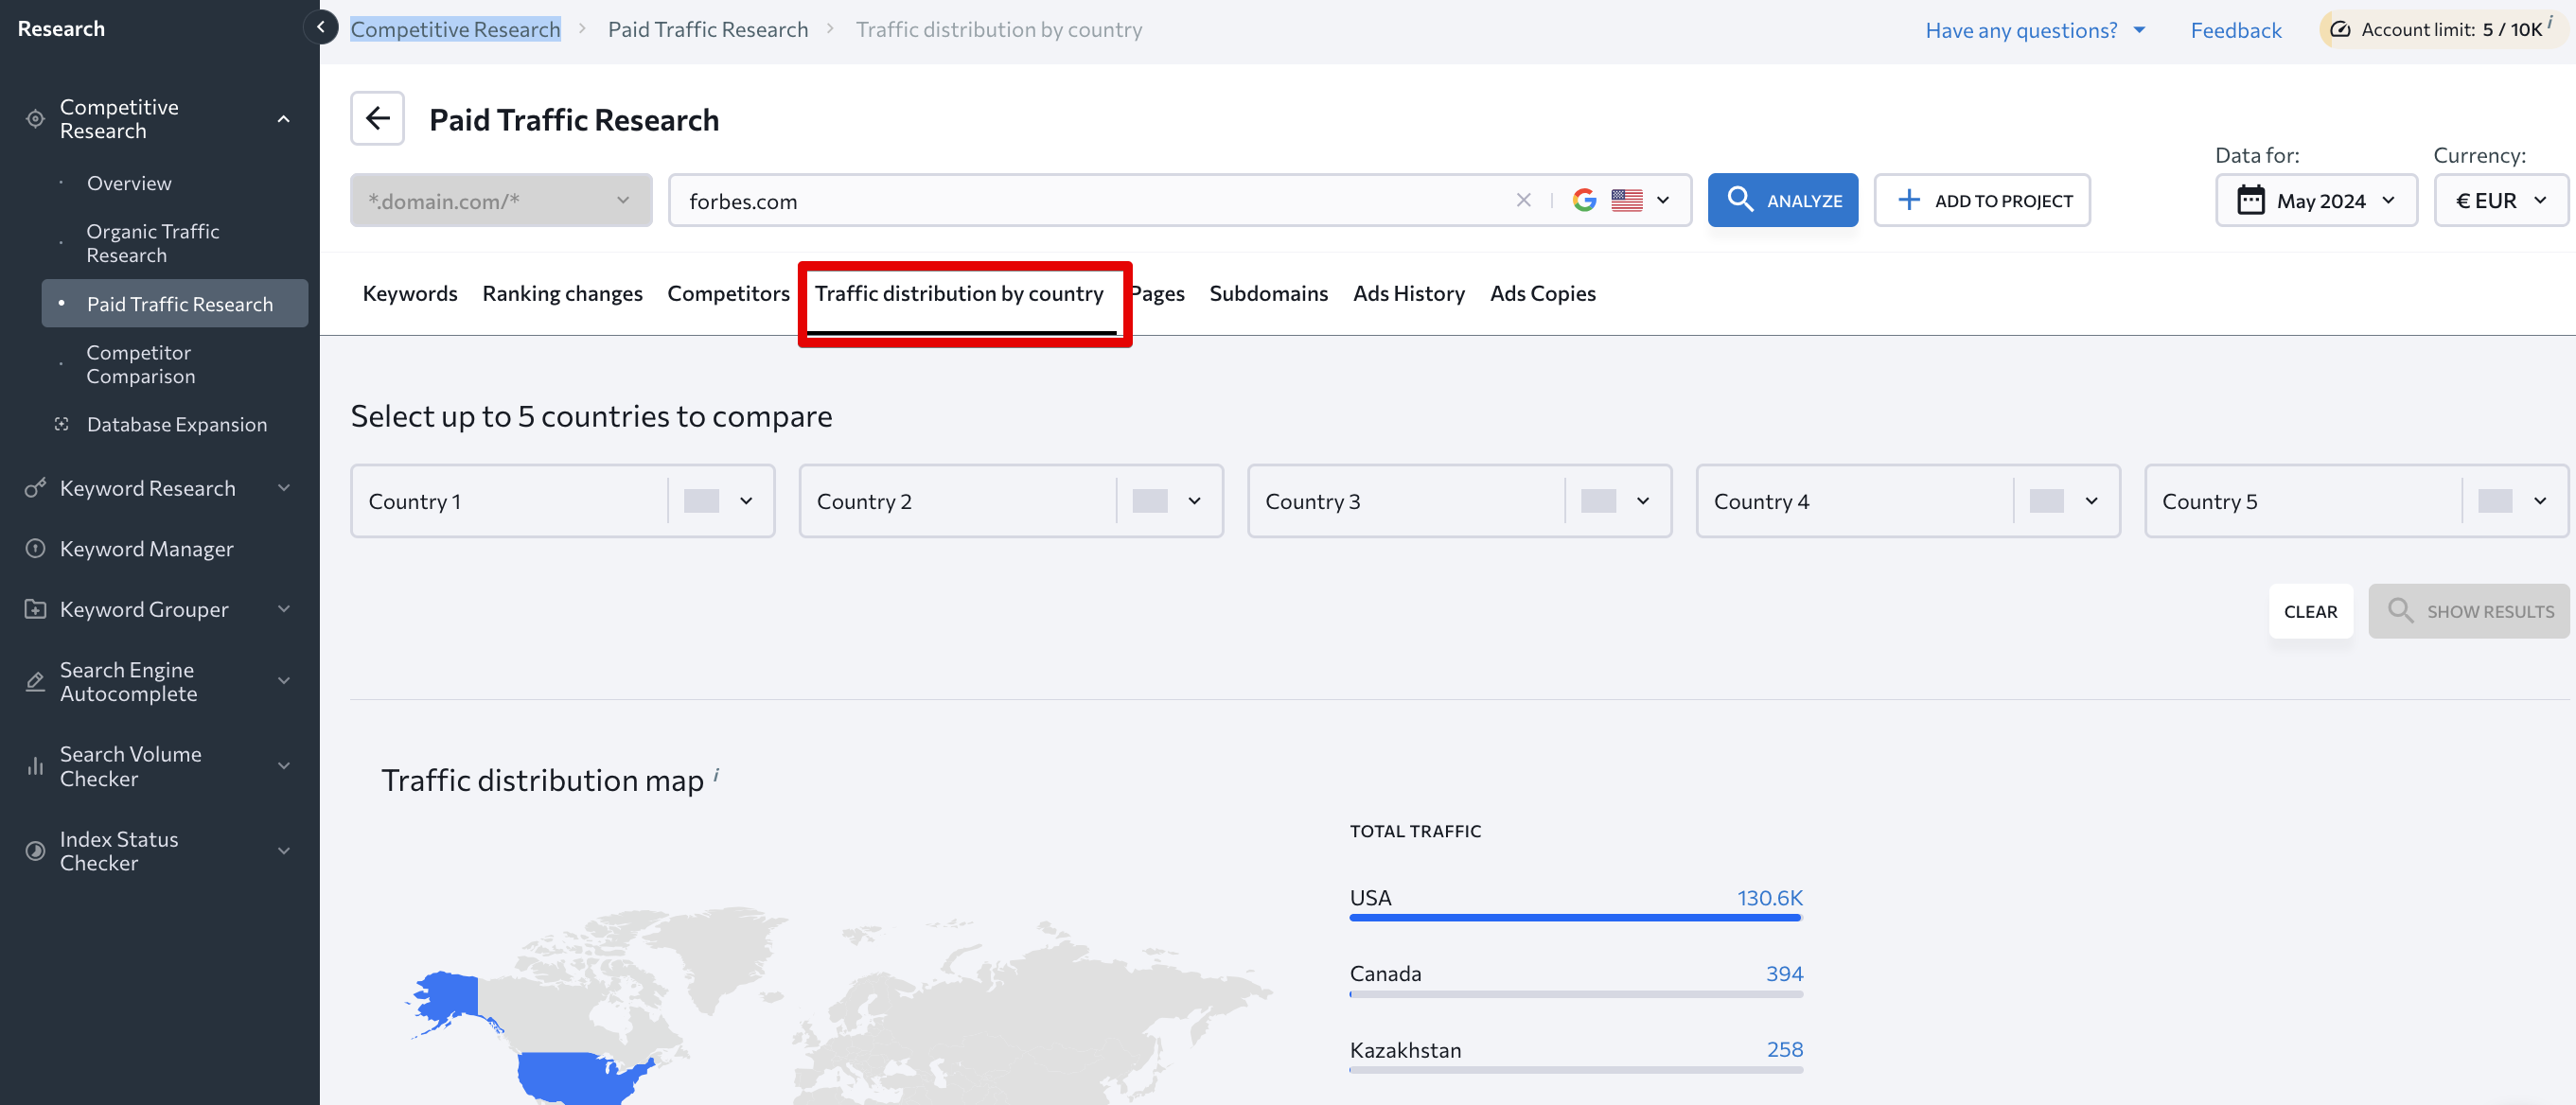Click the Canada traffic bar

coord(1575,993)
